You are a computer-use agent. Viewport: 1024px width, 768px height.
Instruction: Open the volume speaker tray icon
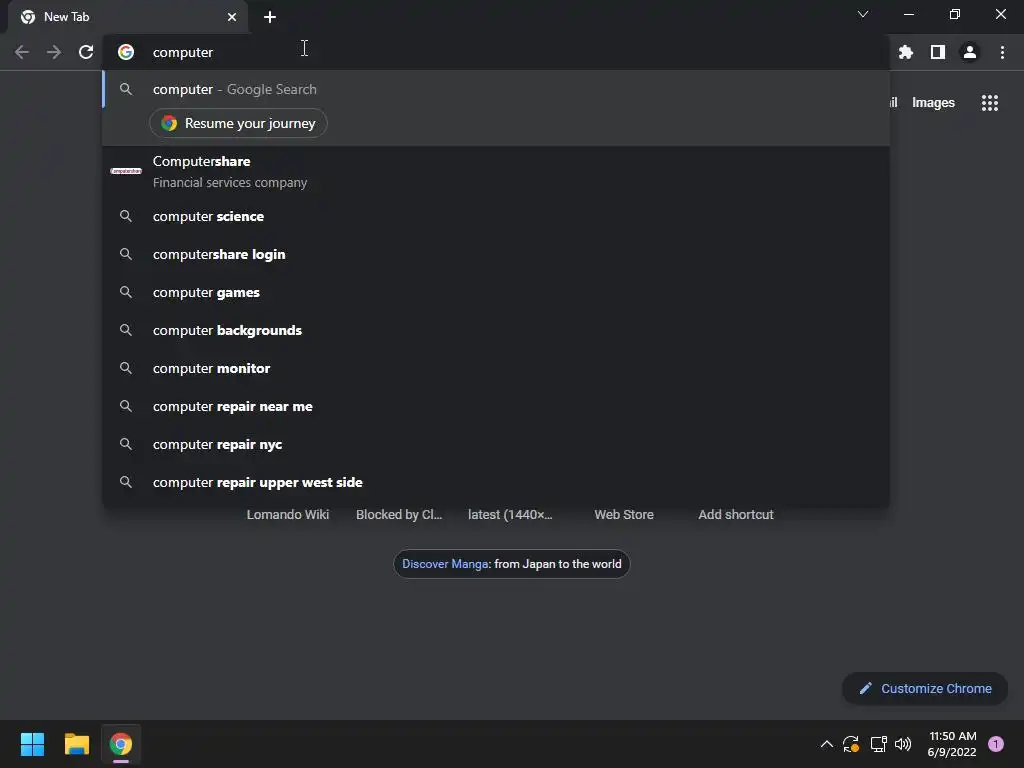(x=903, y=744)
